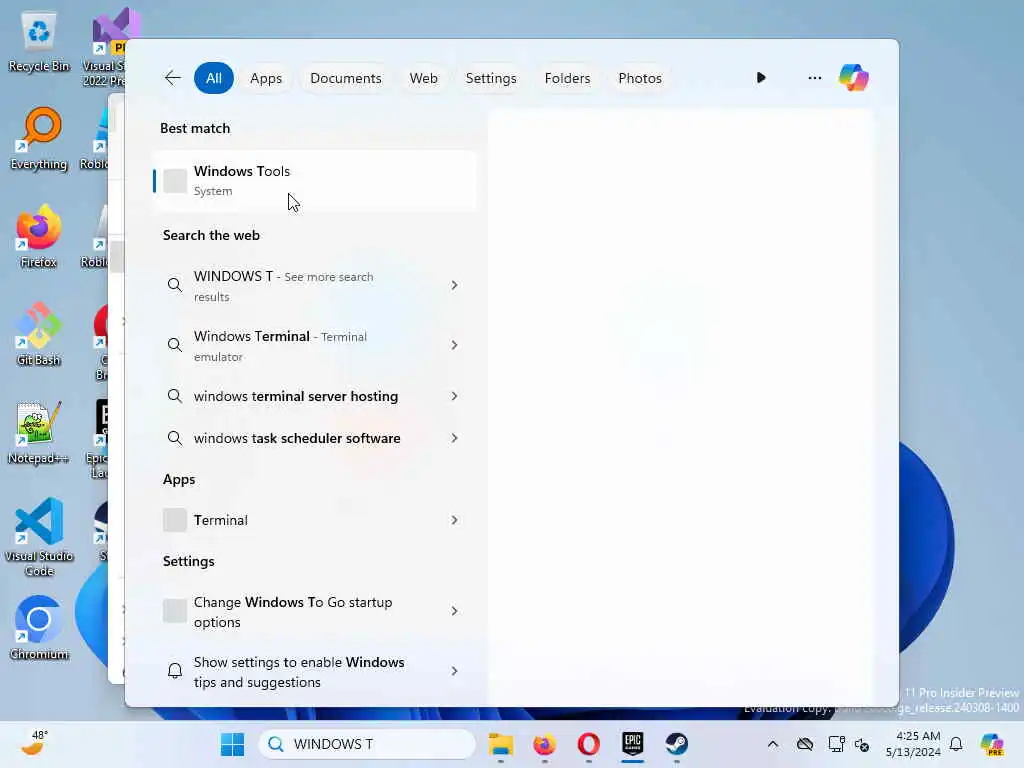1024x768 pixels.
Task: Click bell icon beside tips and suggestions
Action: click(x=174, y=671)
